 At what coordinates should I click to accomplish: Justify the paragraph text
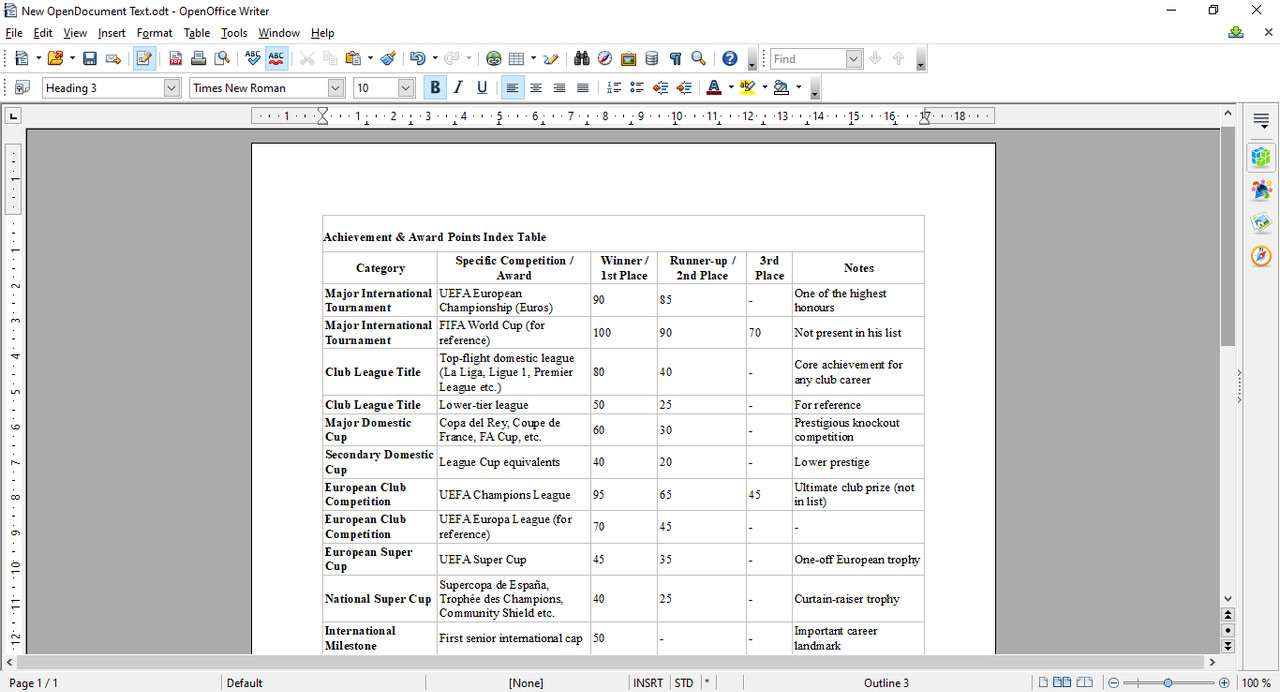[x=583, y=88]
